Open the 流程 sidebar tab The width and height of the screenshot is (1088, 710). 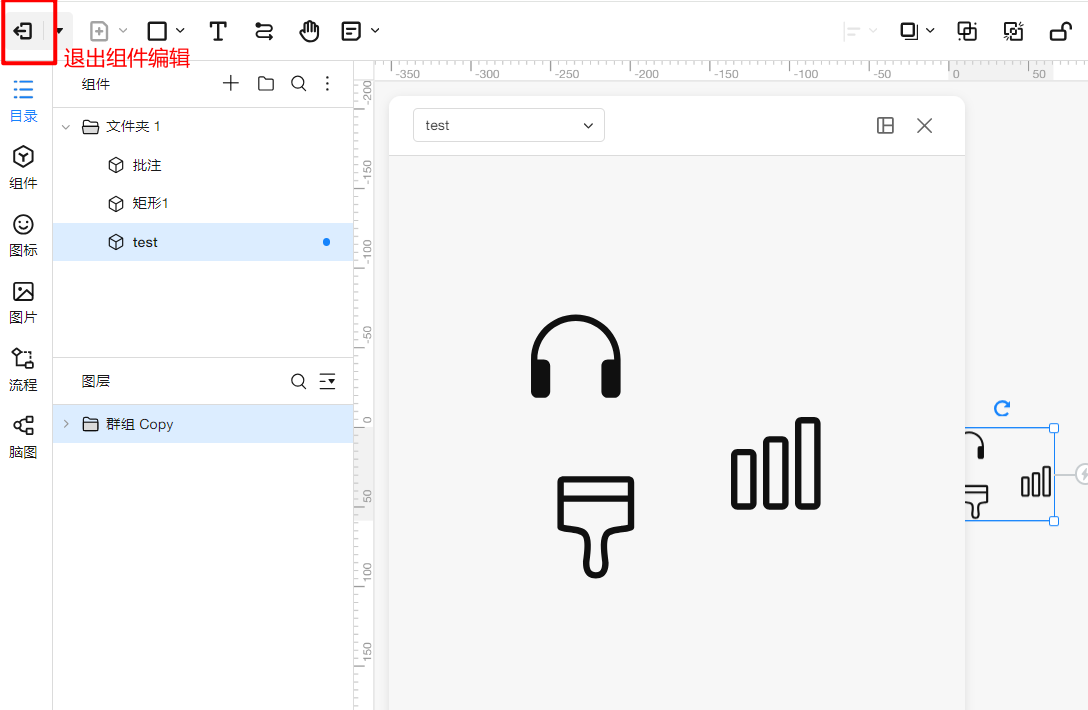click(x=23, y=369)
